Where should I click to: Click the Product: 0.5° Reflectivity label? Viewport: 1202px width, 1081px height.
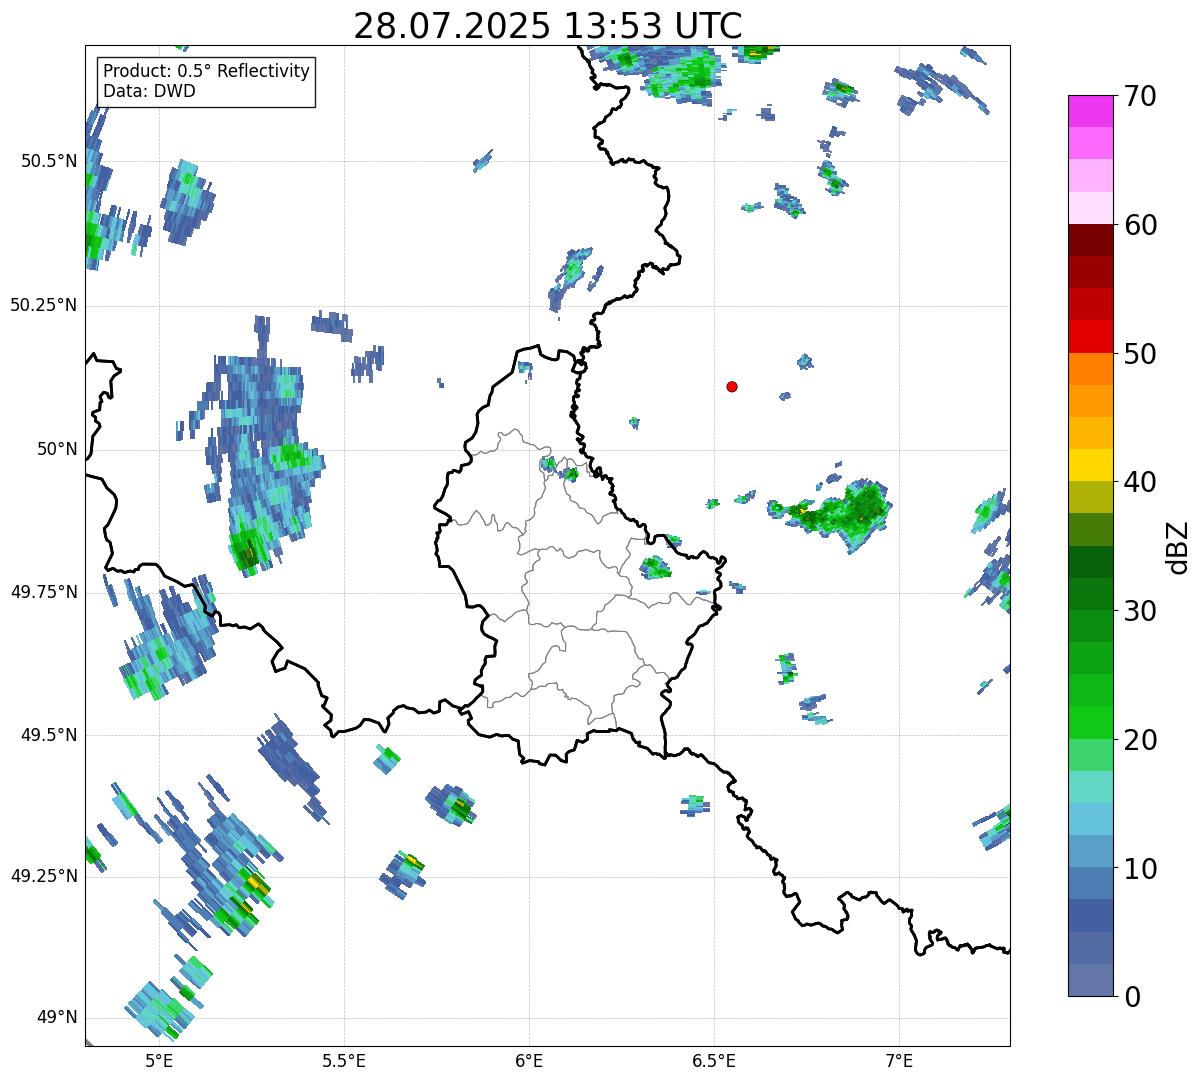pos(206,72)
